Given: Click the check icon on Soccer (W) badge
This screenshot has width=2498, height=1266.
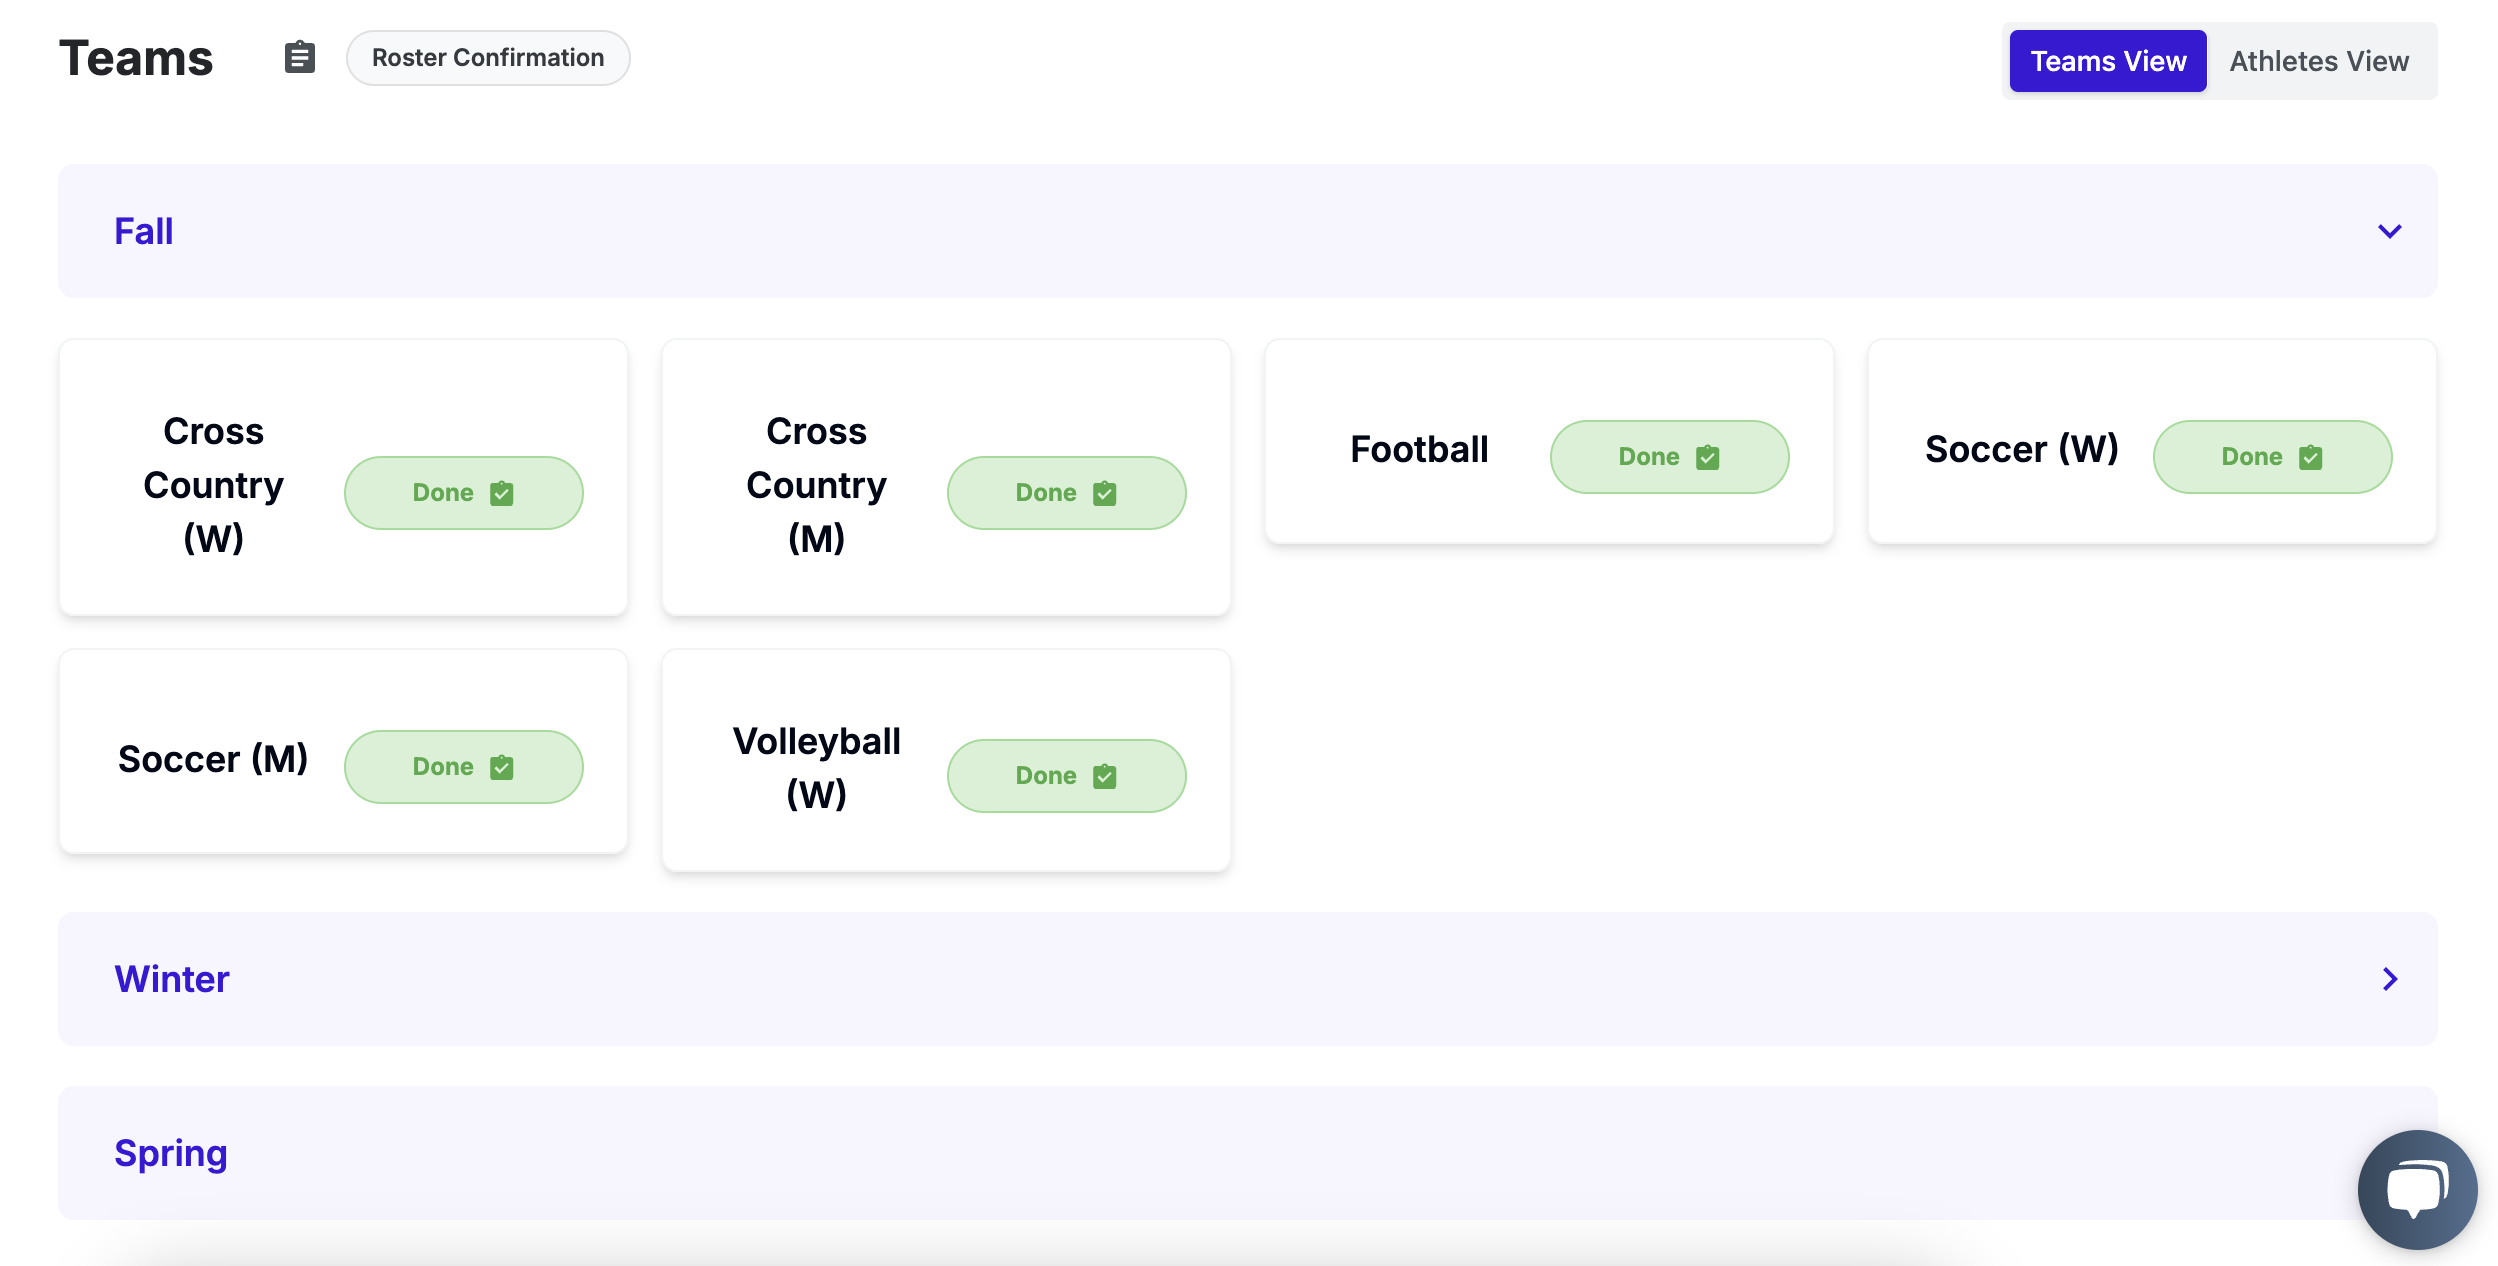Looking at the screenshot, I should [x=2310, y=457].
